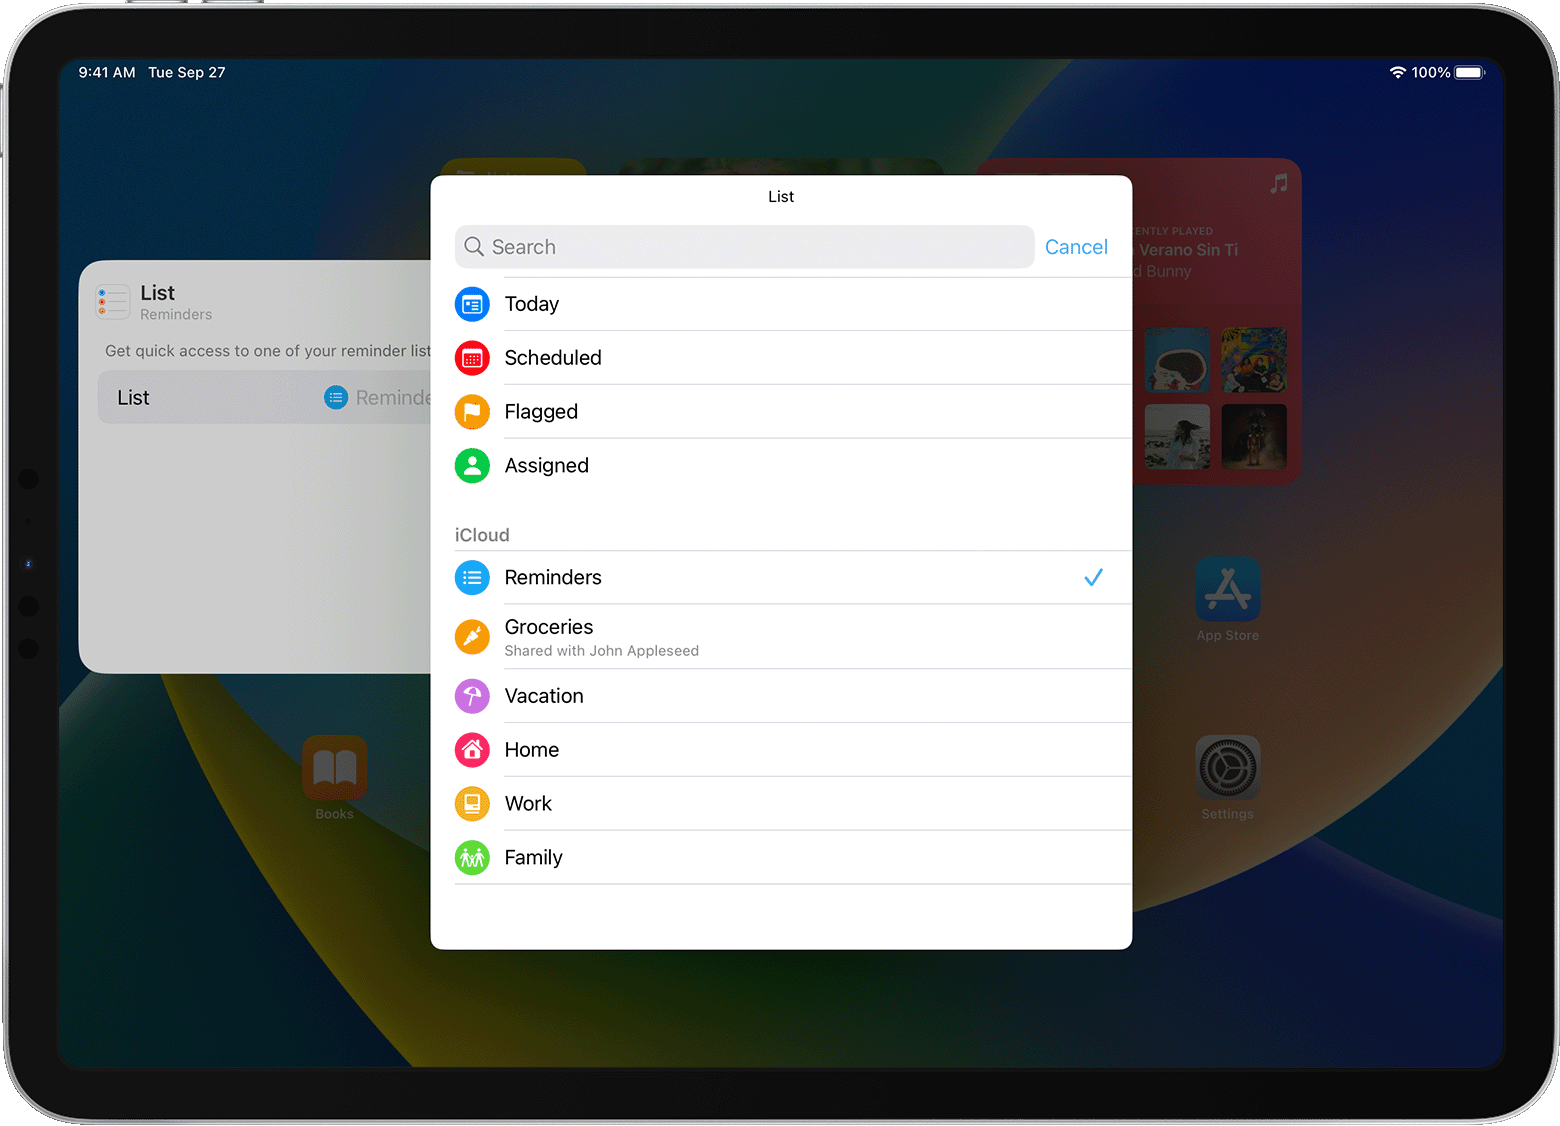Image resolution: width=1560 pixels, height=1126 pixels.
Task: Cancel the list selection
Action: (1076, 247)
